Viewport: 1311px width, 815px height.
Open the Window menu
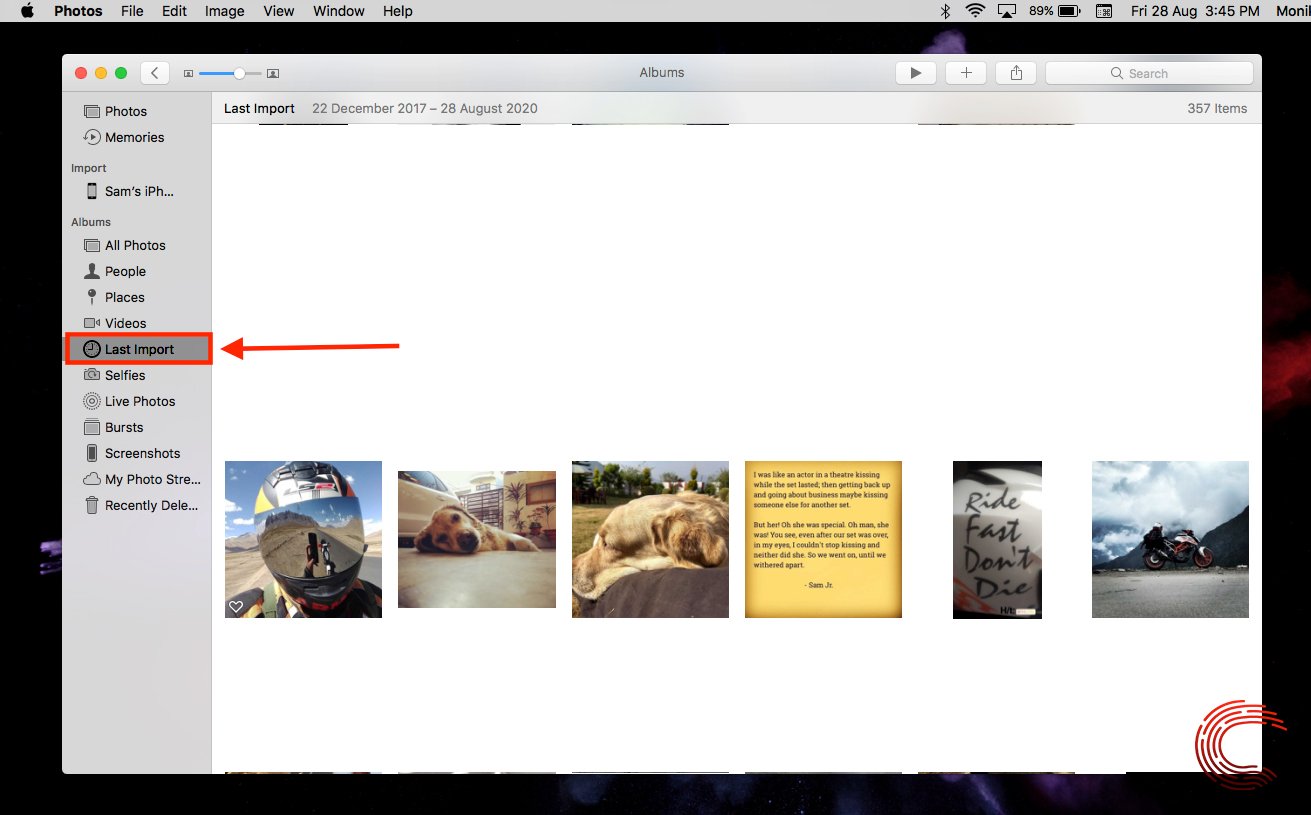click(x=338, y=11)
